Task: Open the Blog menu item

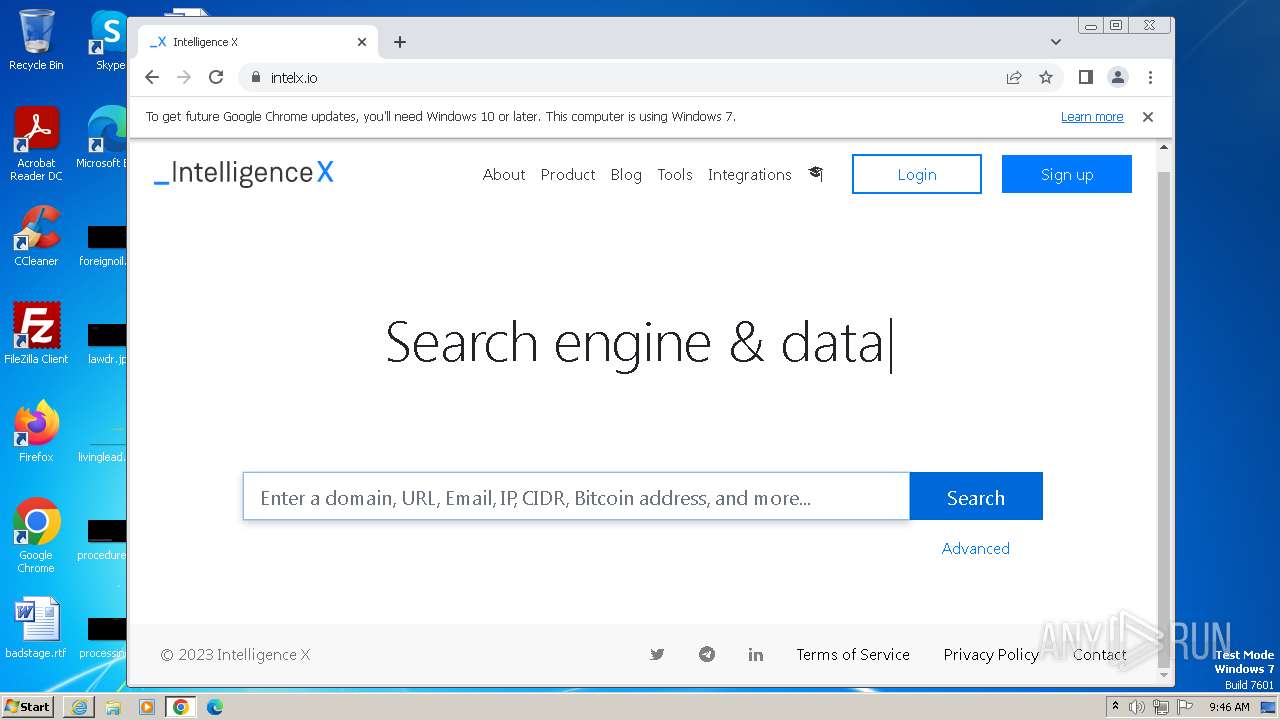Action: [x=626, y=174]
